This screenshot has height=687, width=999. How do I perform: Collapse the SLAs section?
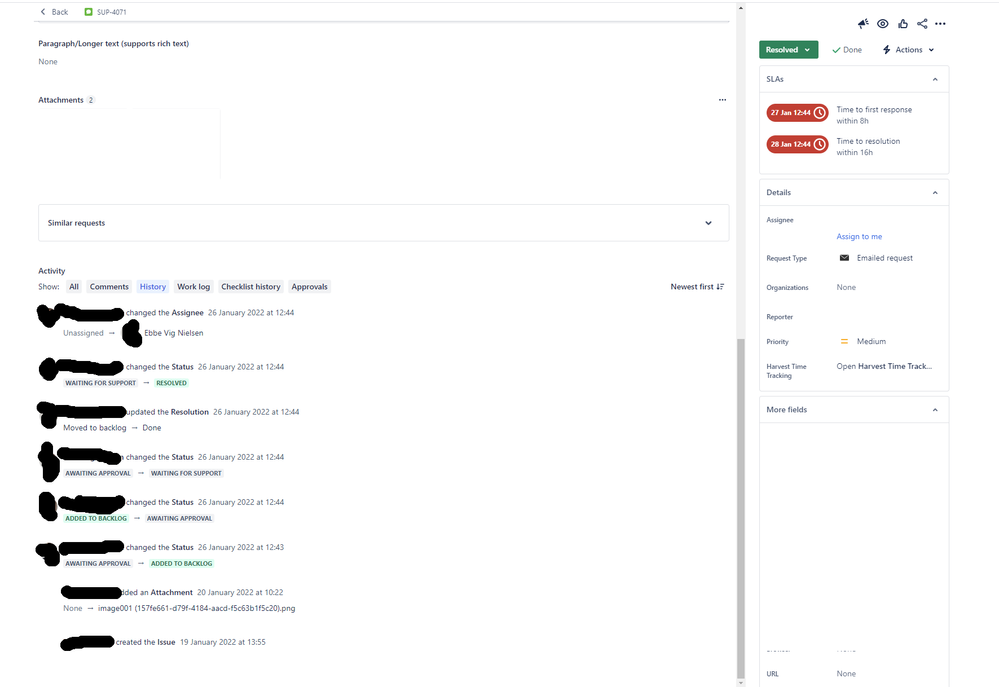pos(935,78)
